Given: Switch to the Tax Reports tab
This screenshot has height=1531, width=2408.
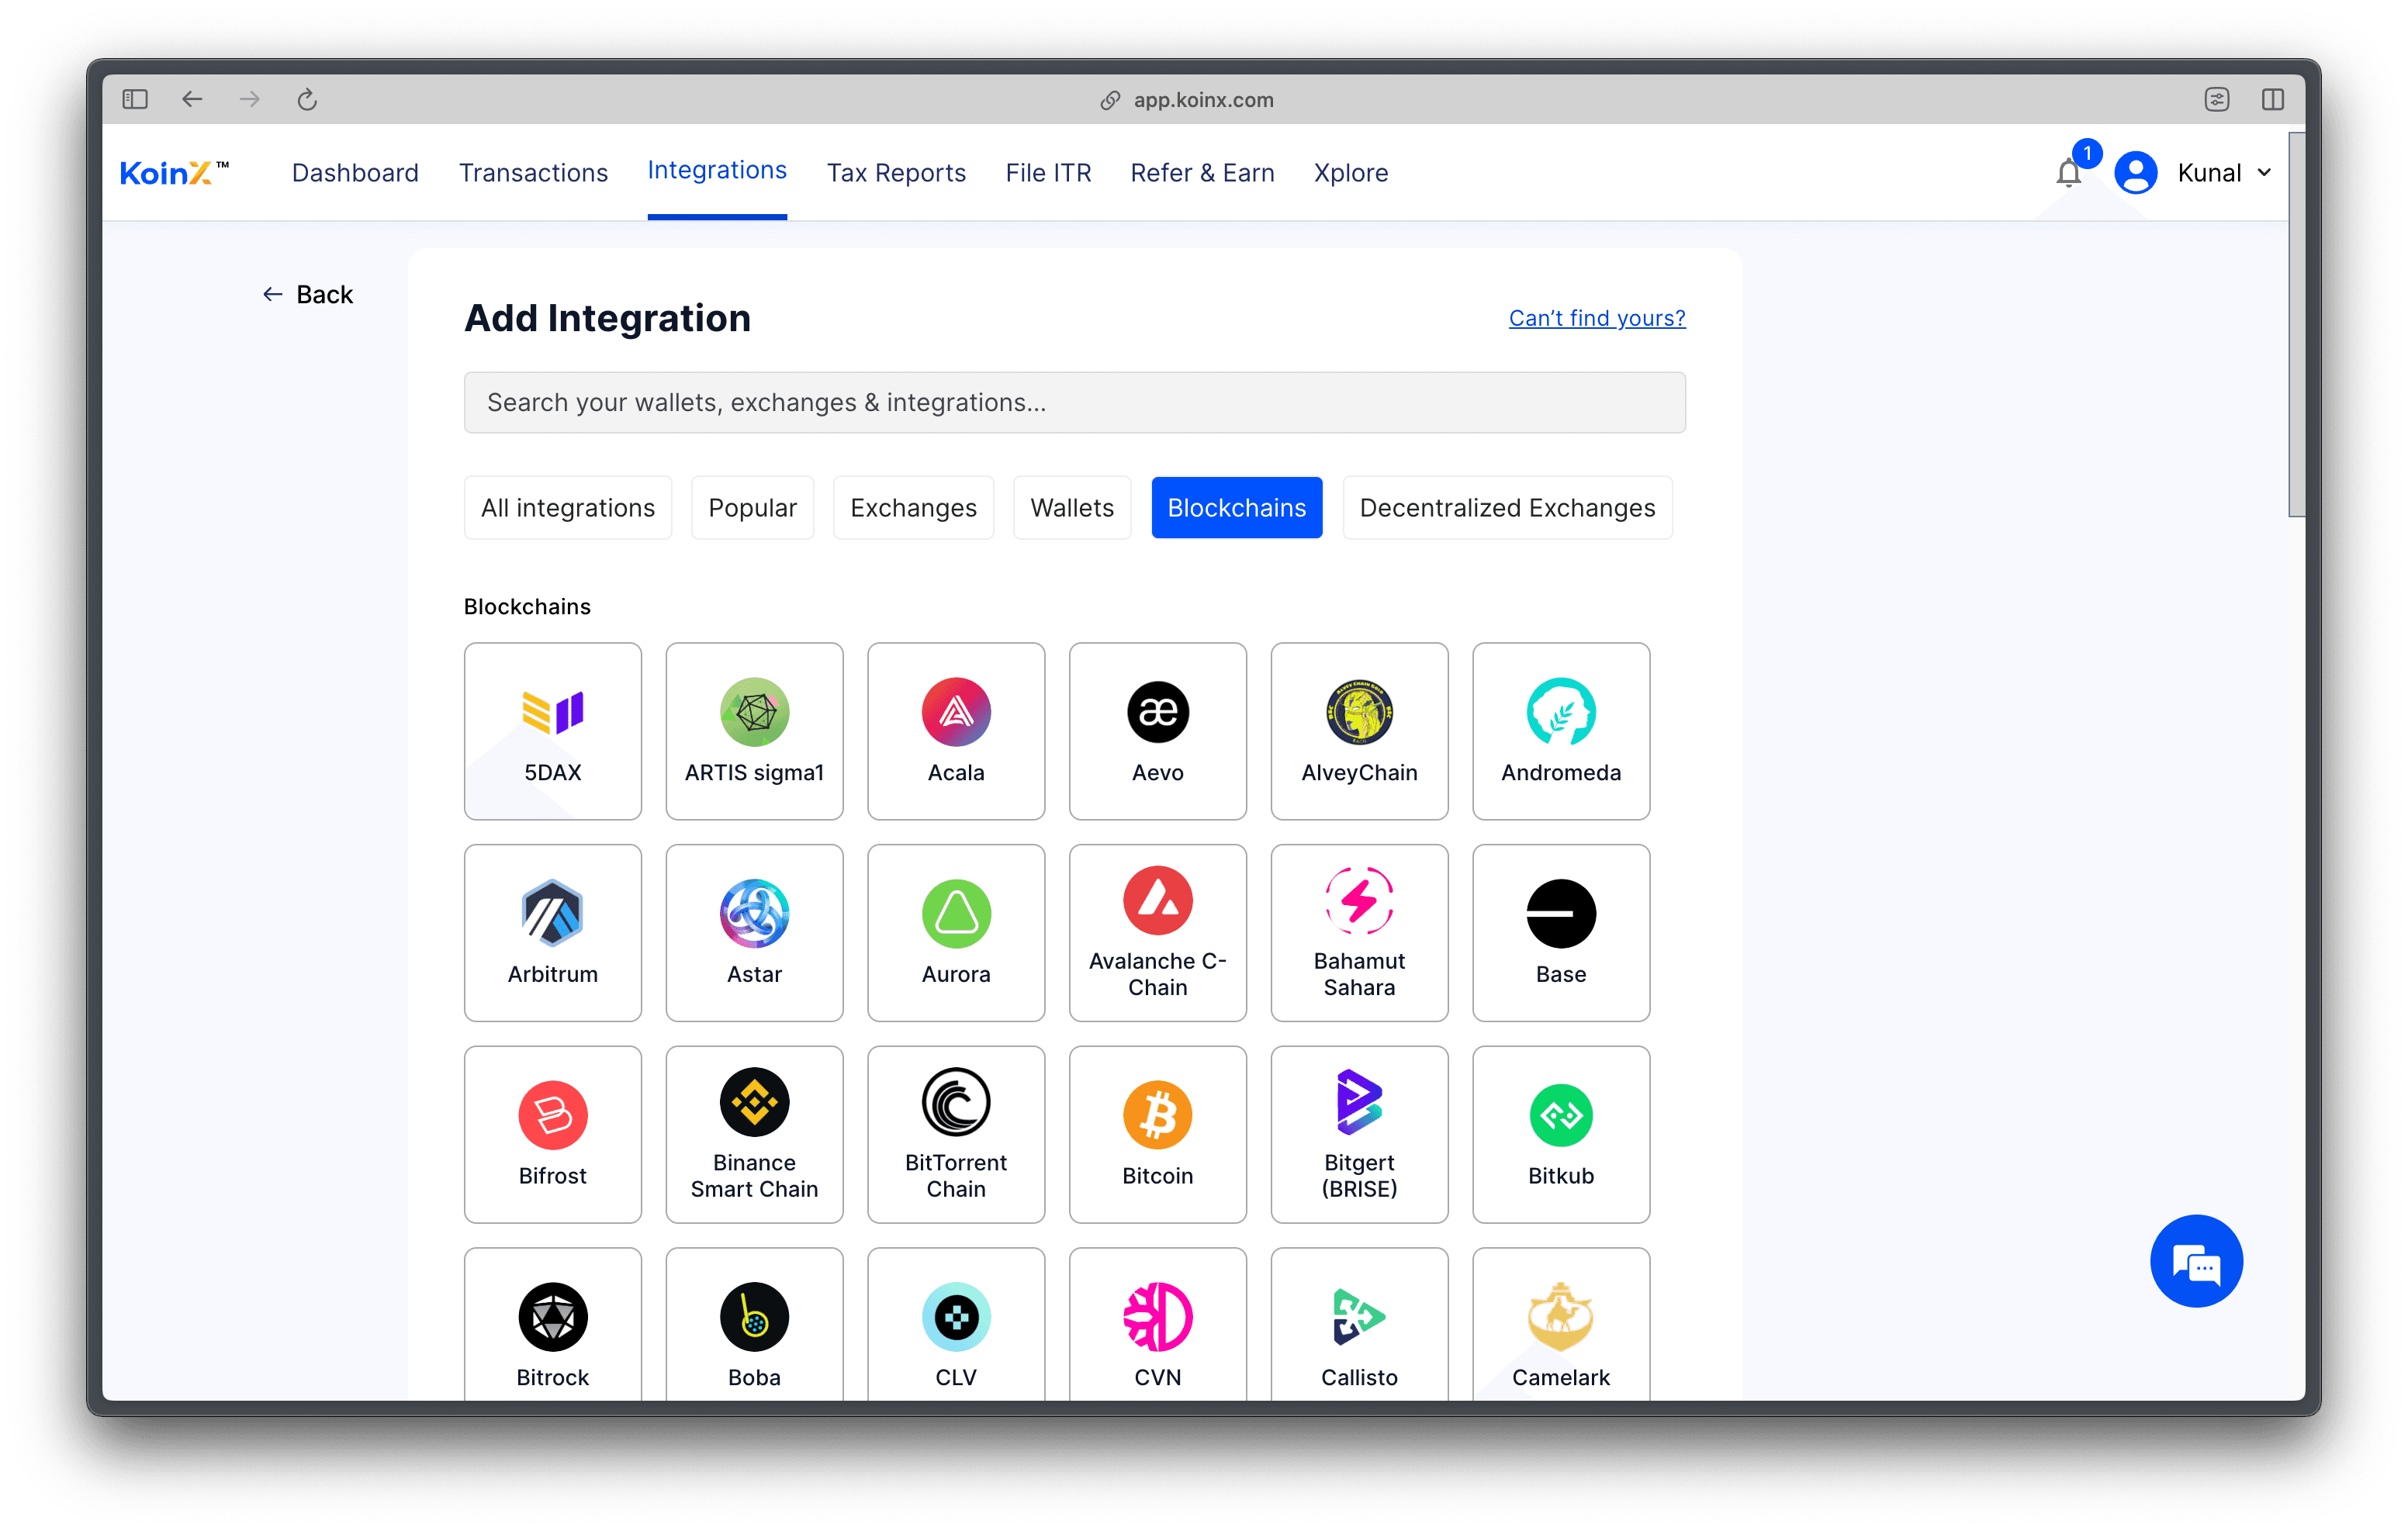Looking at the screenshot, I should [x=895, y=172].
